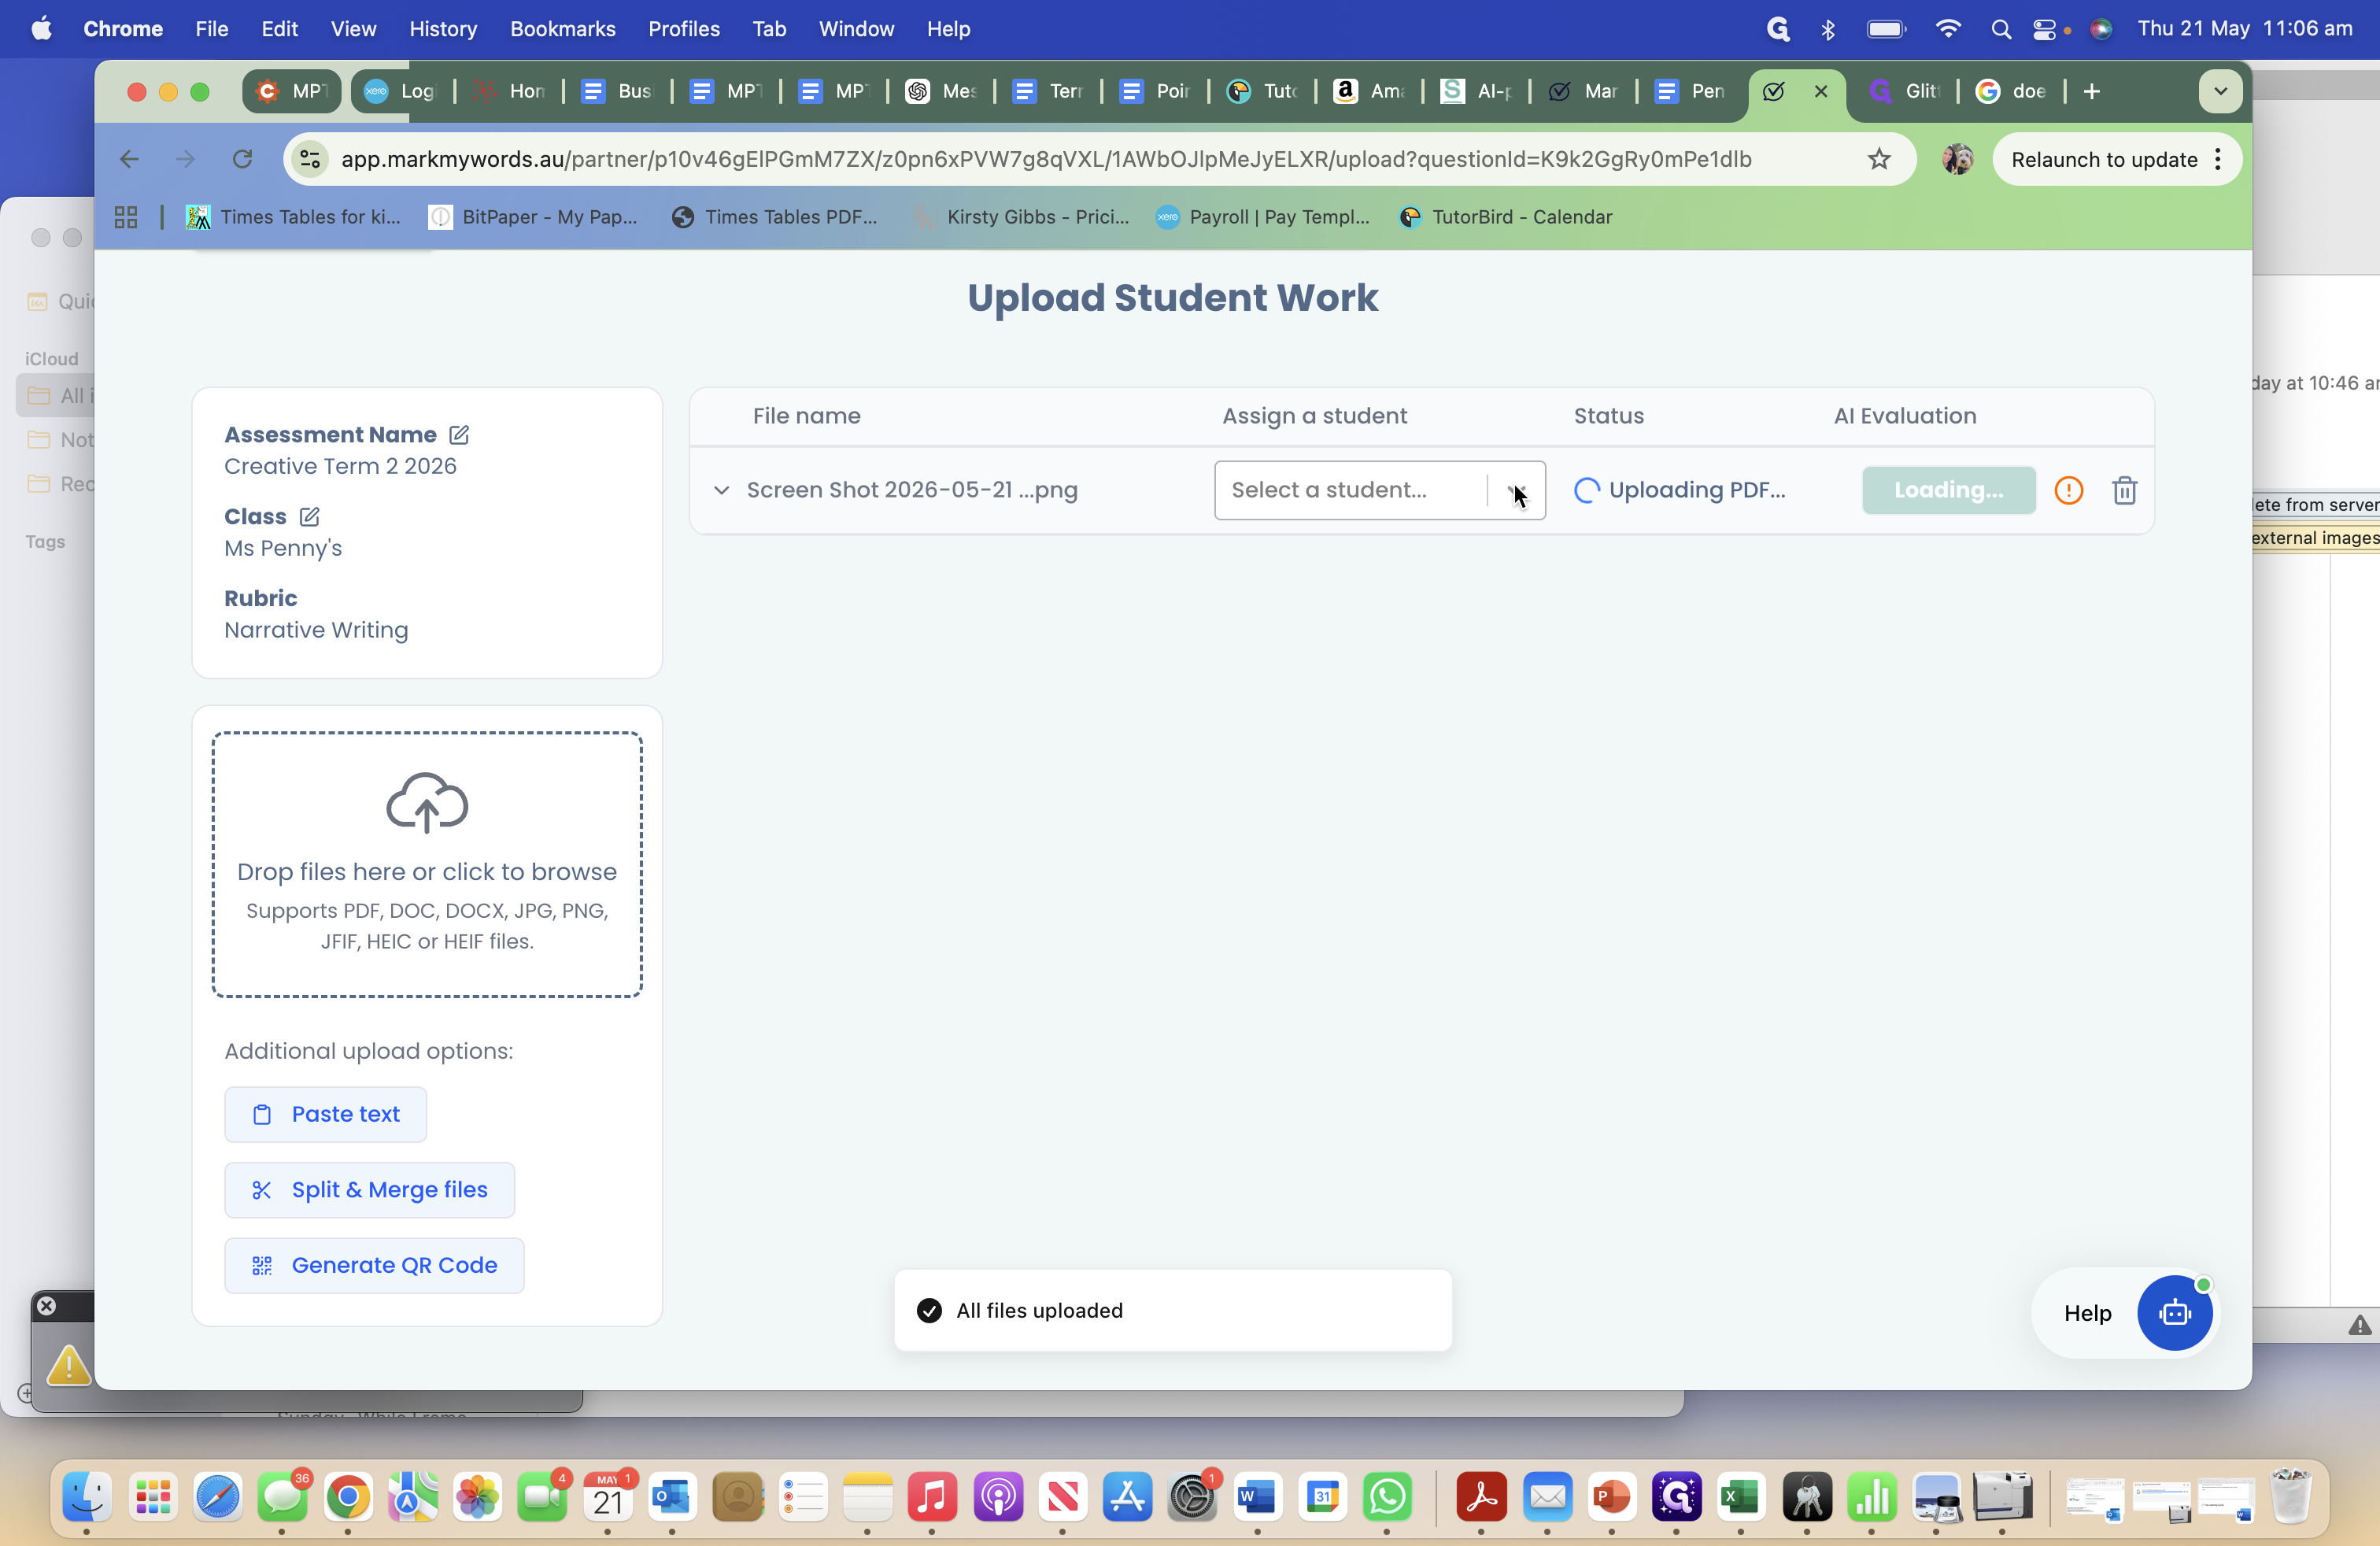This screenshot has height=1546, width=2380.
Task: Open Spotlight search in menu bar
Action: tap(2000, 29)
